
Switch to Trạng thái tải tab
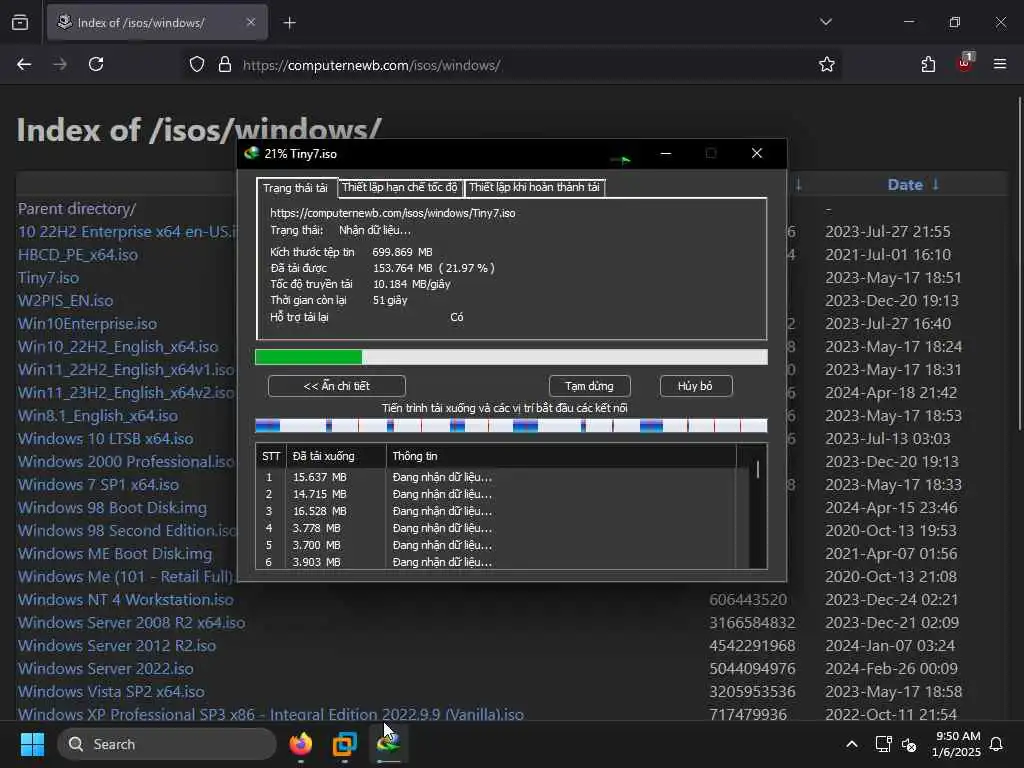coord(296,188)
